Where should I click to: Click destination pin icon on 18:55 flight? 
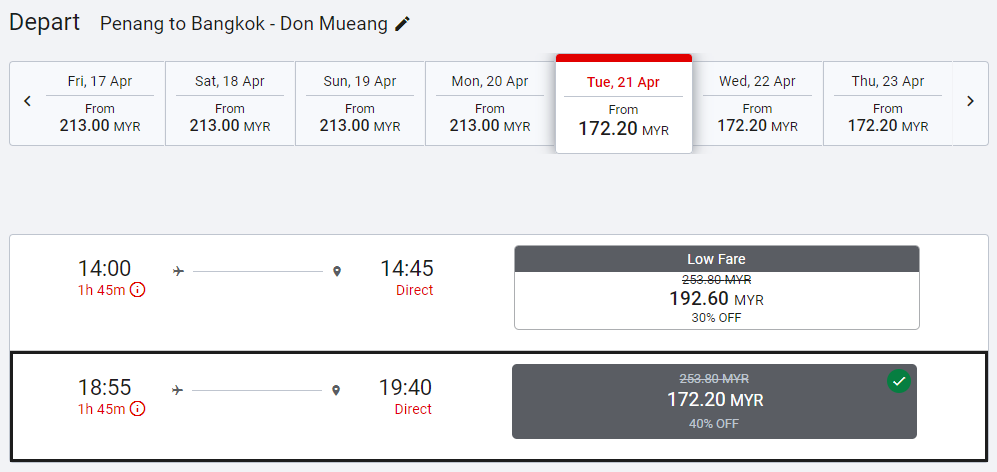tap(336, 390)
